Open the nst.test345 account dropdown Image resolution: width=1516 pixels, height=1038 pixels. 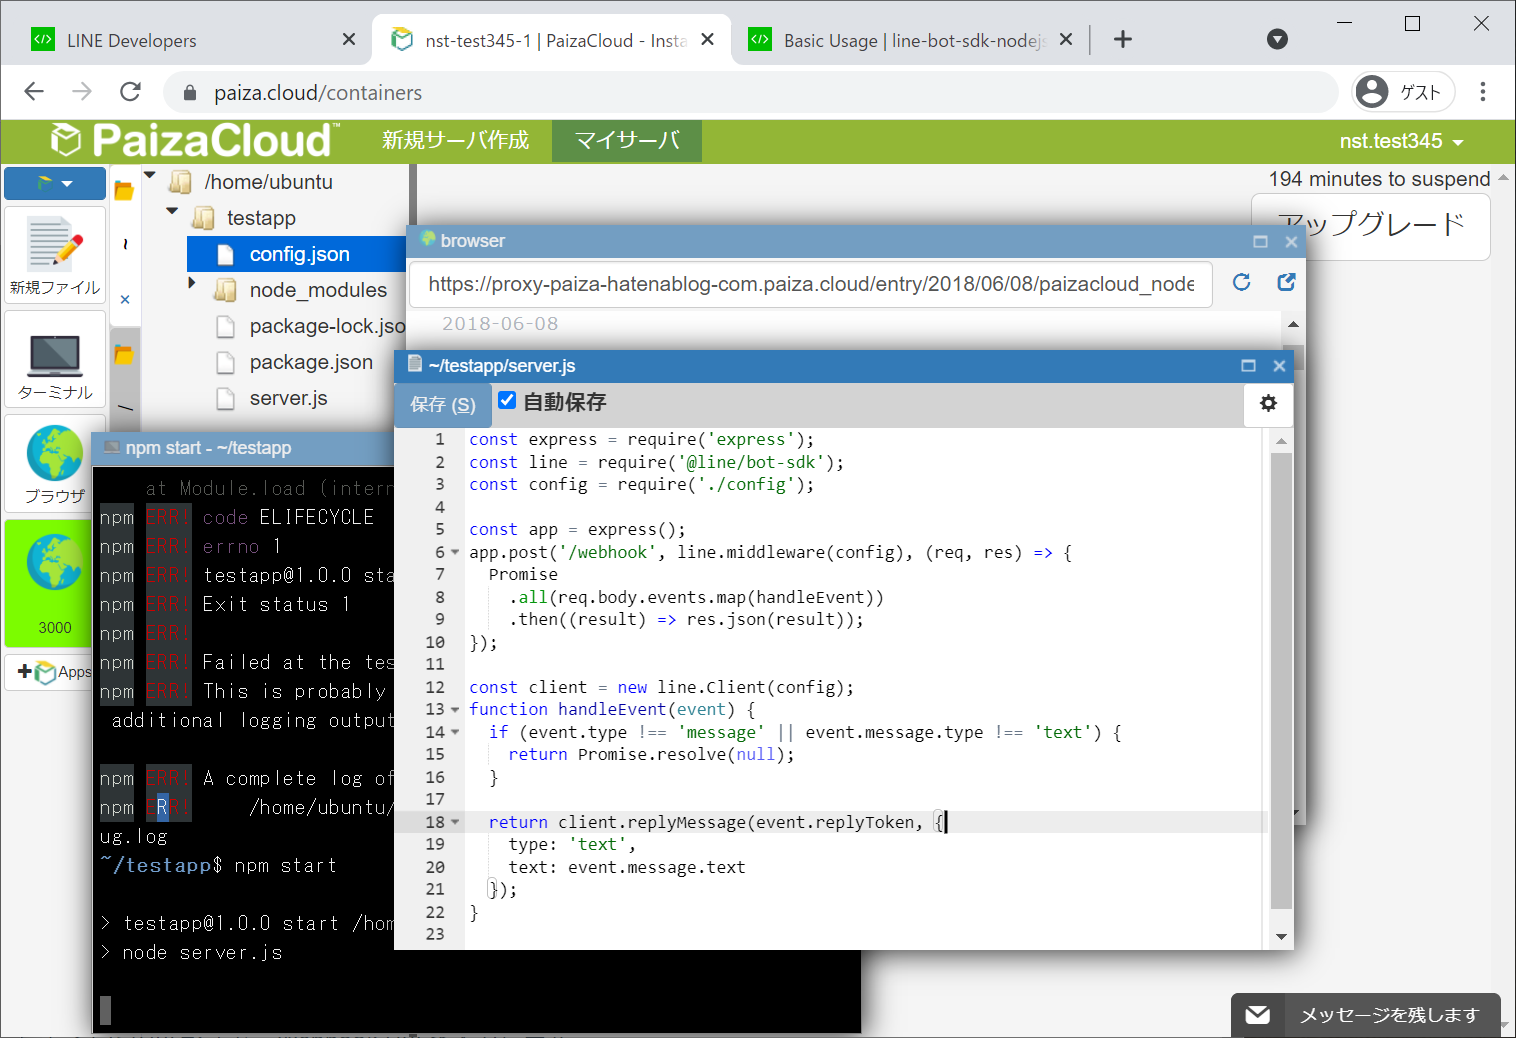point(1401,141)
